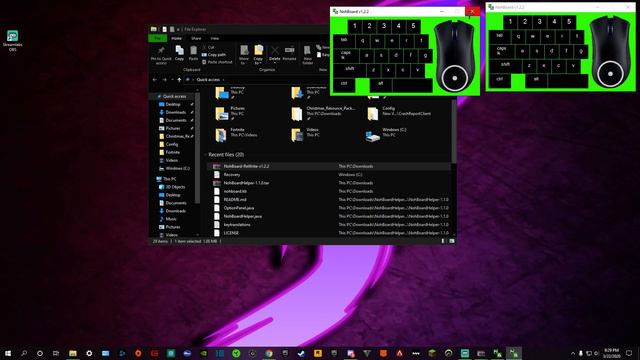This screenshot has width=640, height=360.
Task: Switch to the View ribbon tab
Action: 215,38
